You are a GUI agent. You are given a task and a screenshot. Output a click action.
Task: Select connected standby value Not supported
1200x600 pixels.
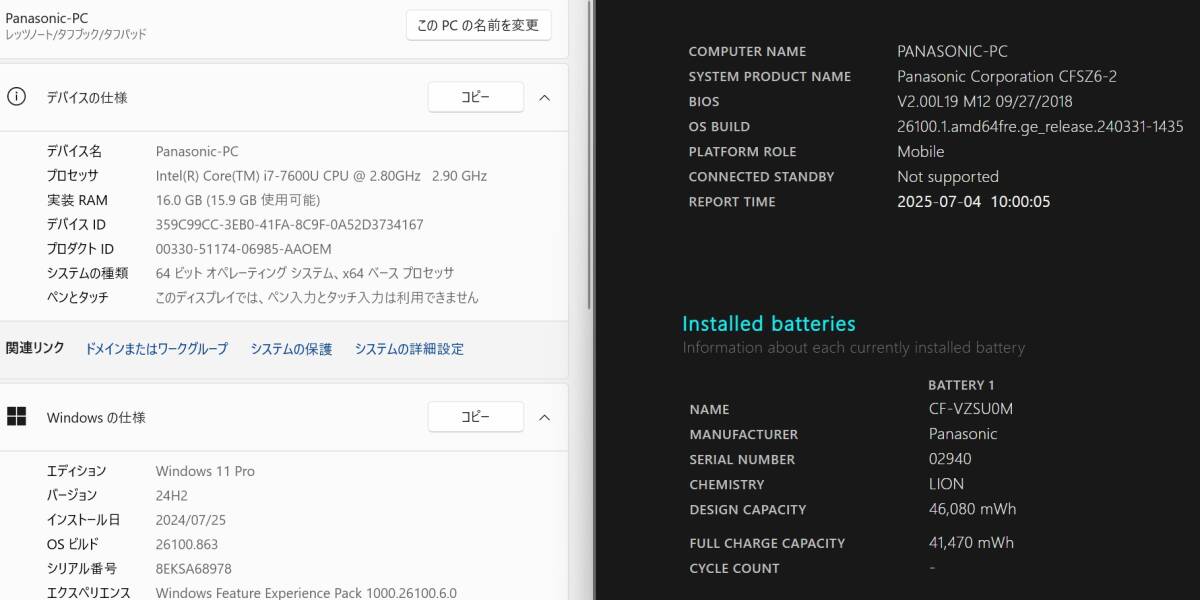click(x=948, y=176)
